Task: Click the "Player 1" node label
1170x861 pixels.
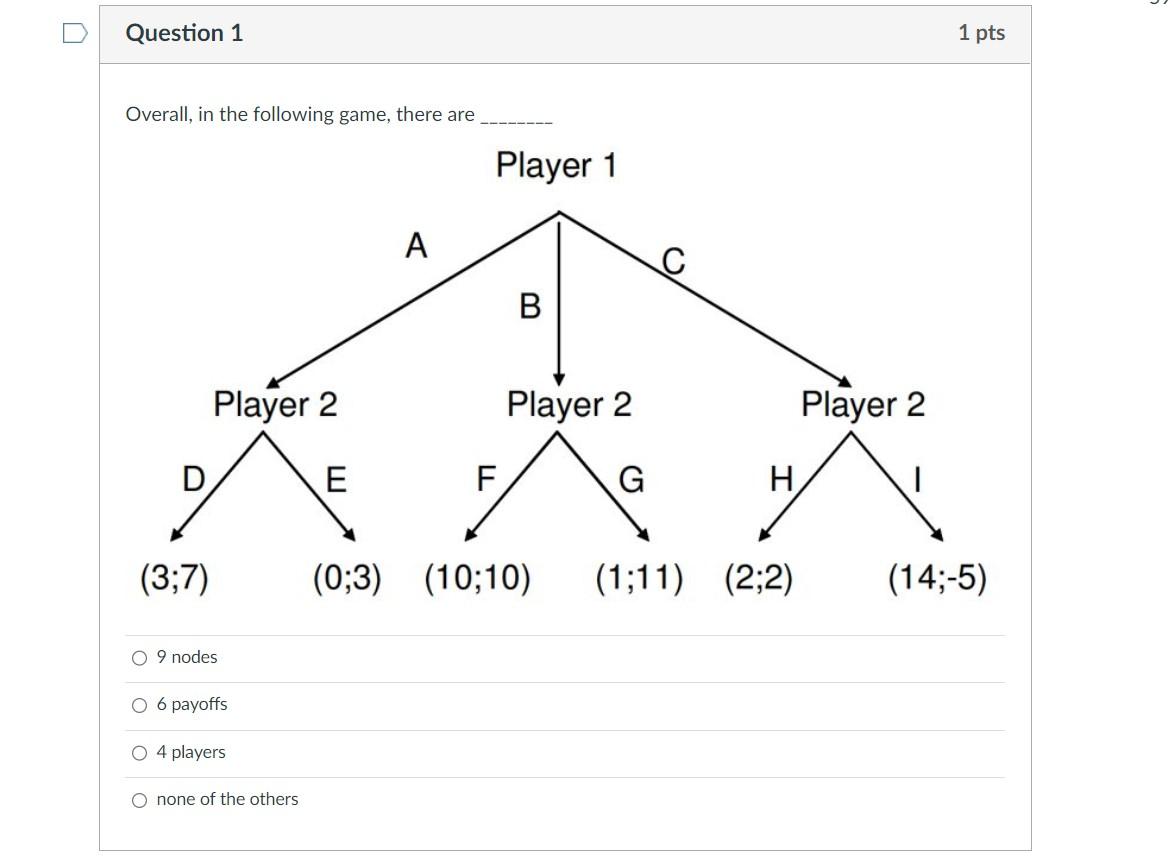Action: pyautogui.click(x=557, y=166)
